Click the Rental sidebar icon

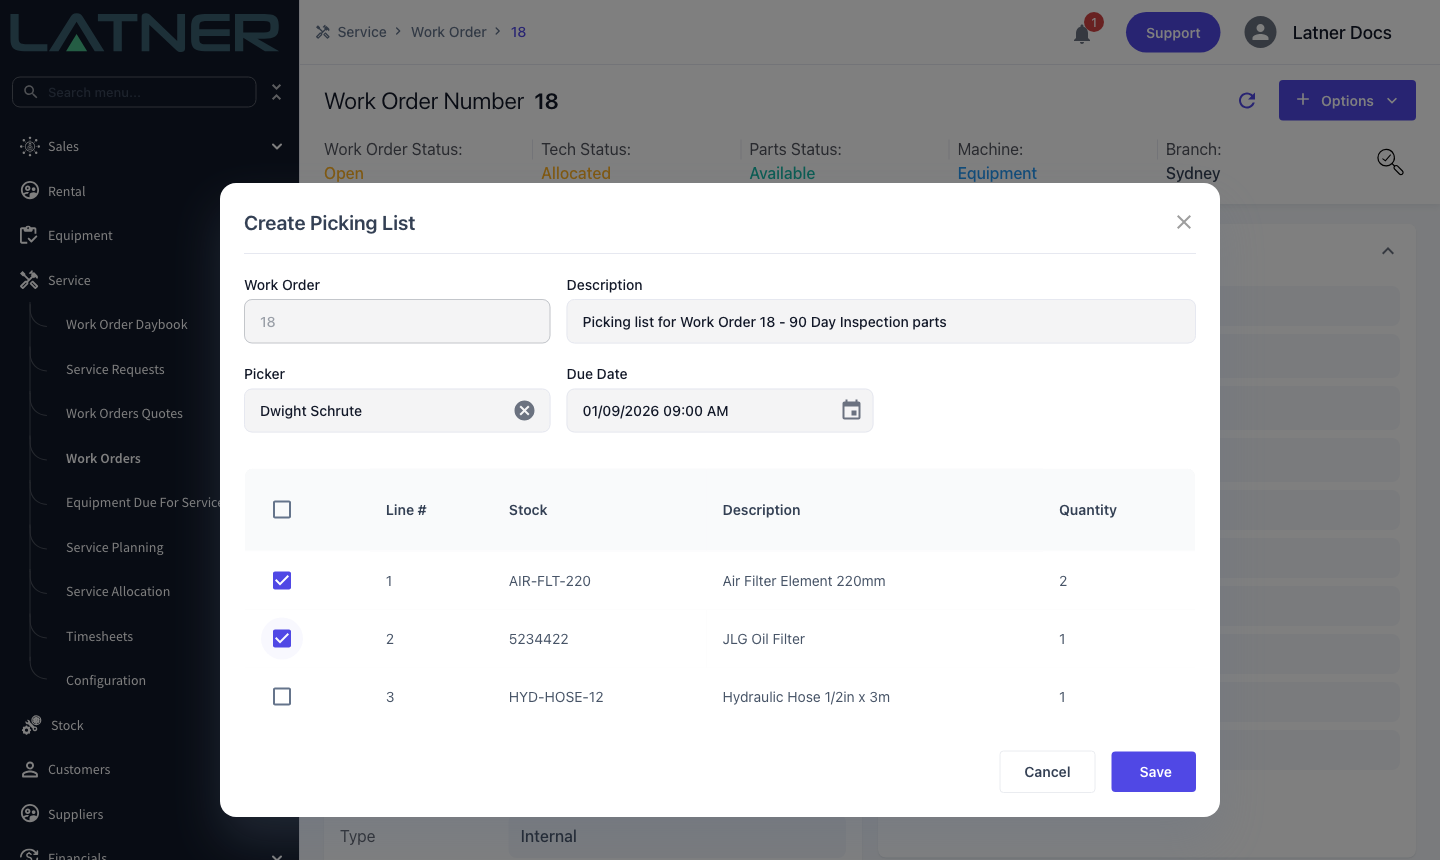[x=30, y=191]
